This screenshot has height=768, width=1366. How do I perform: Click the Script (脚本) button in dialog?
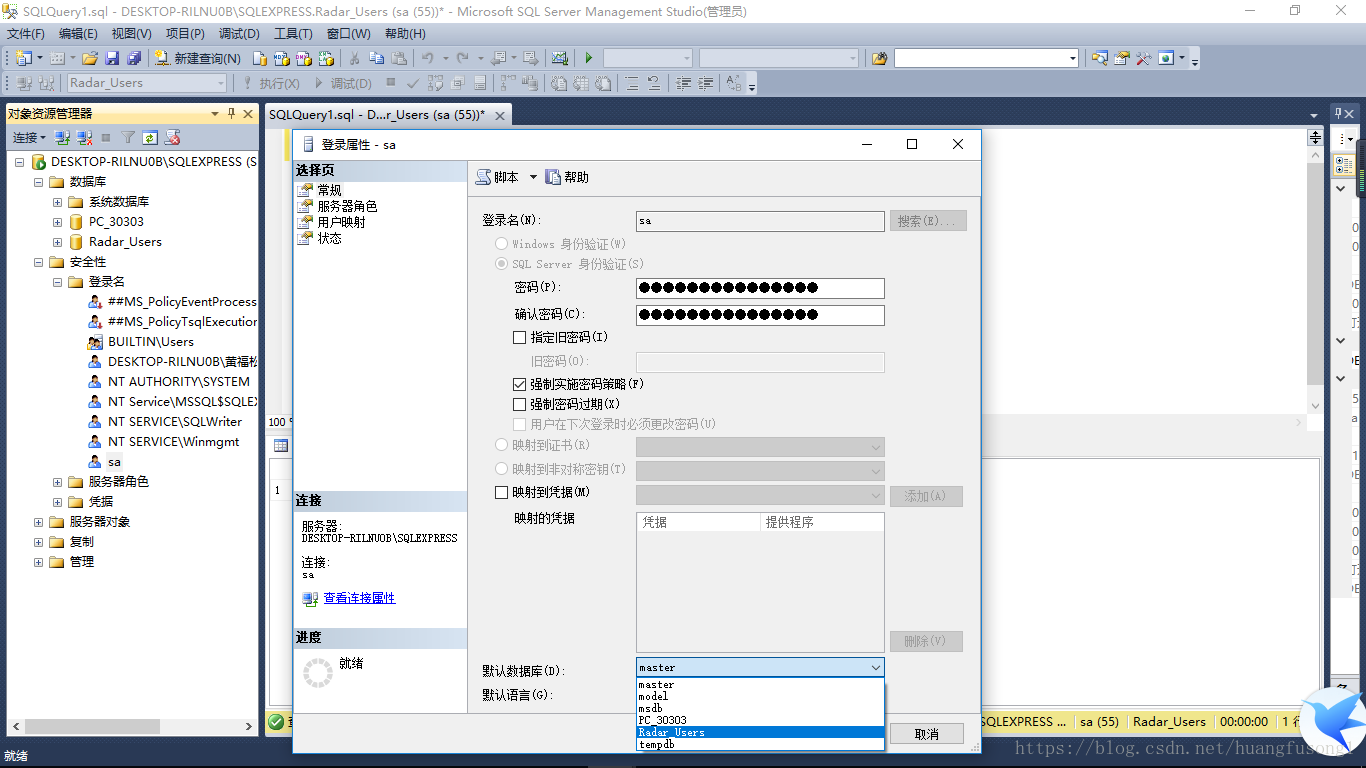click(x=498, y=177)
